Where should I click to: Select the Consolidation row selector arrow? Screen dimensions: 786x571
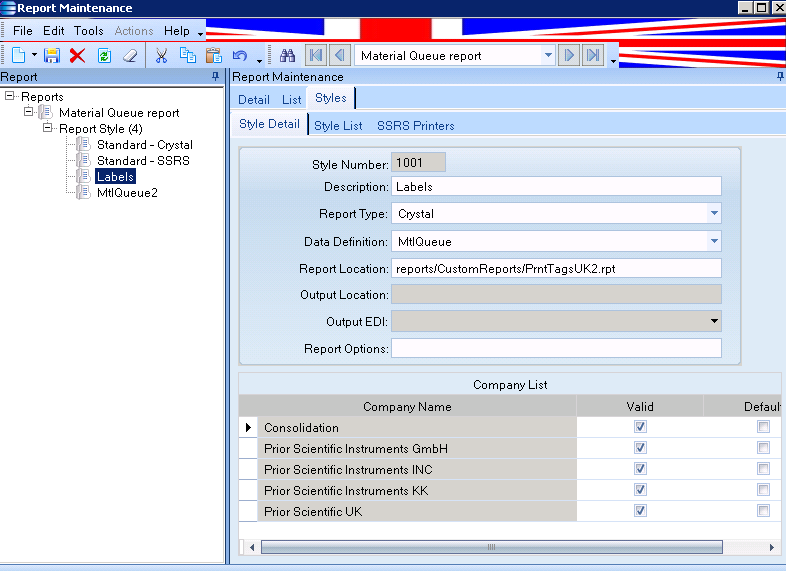pos(248,427)
